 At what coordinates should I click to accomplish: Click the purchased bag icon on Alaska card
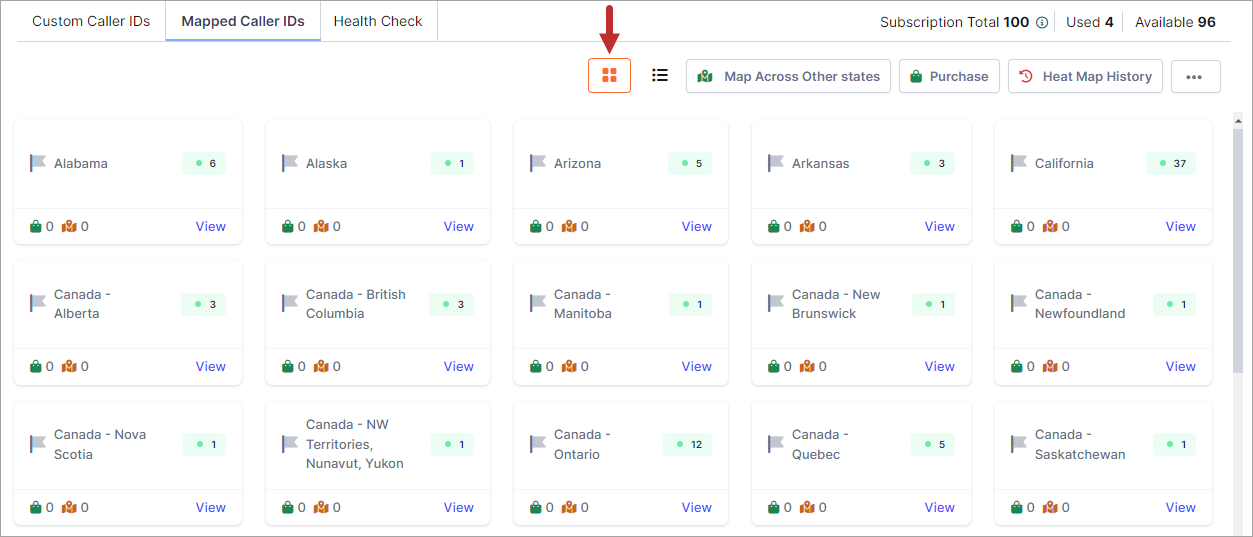[288, 226]
